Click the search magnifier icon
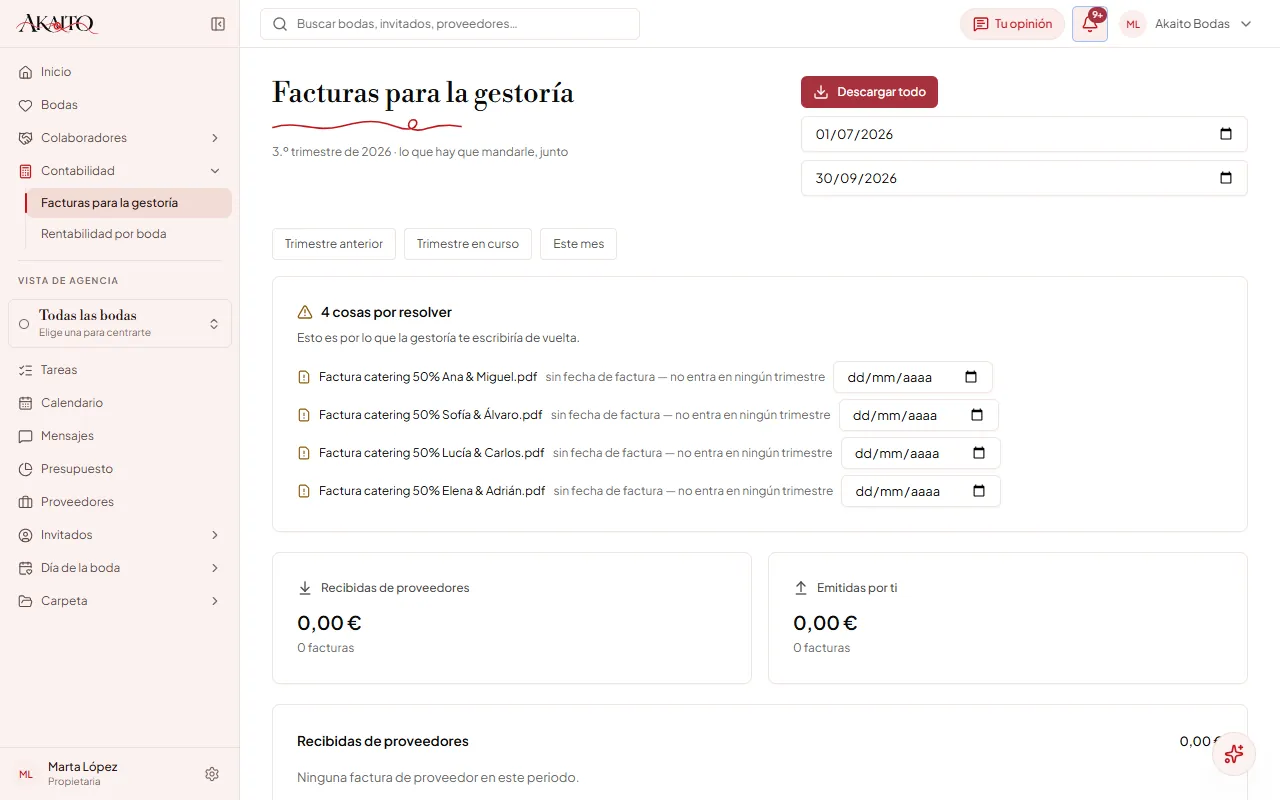Viewport: 1280px width, 800px height. pyautogui.click(x=280, y=24)
